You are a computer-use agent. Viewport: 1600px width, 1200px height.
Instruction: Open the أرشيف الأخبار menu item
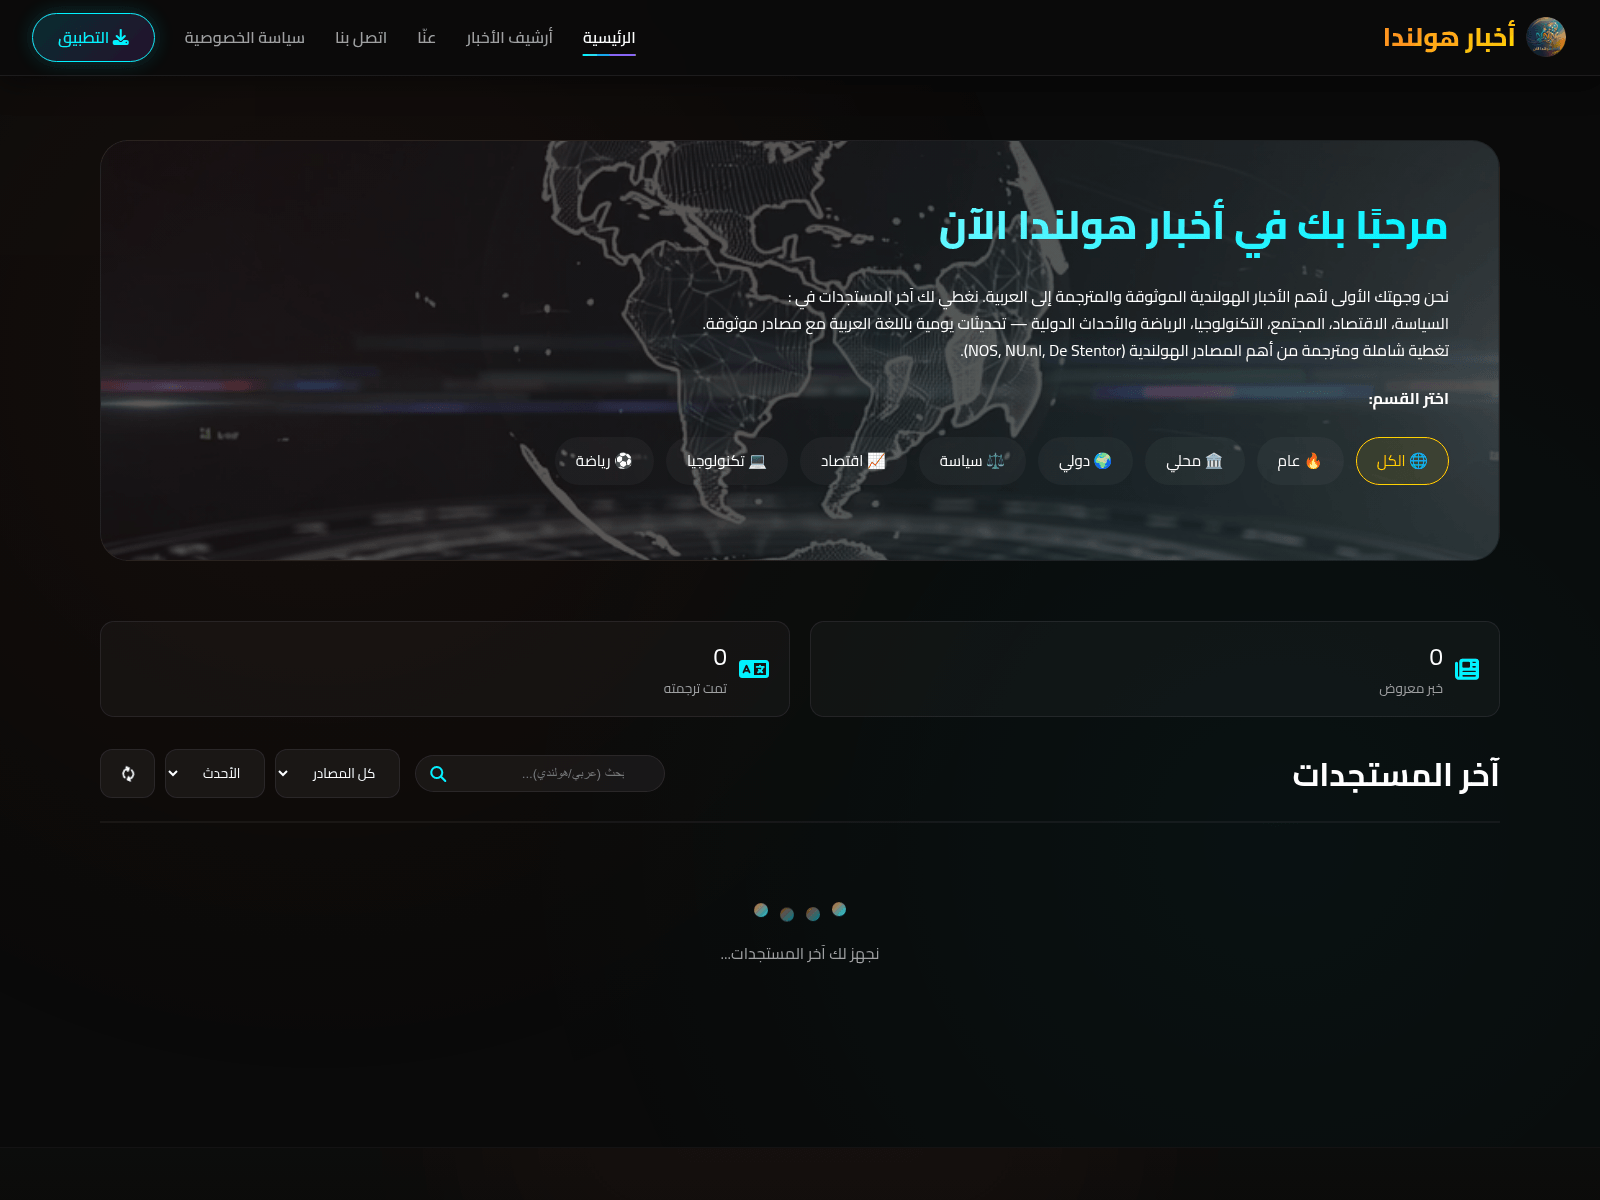pyautogui.click(x=508, y=37)
